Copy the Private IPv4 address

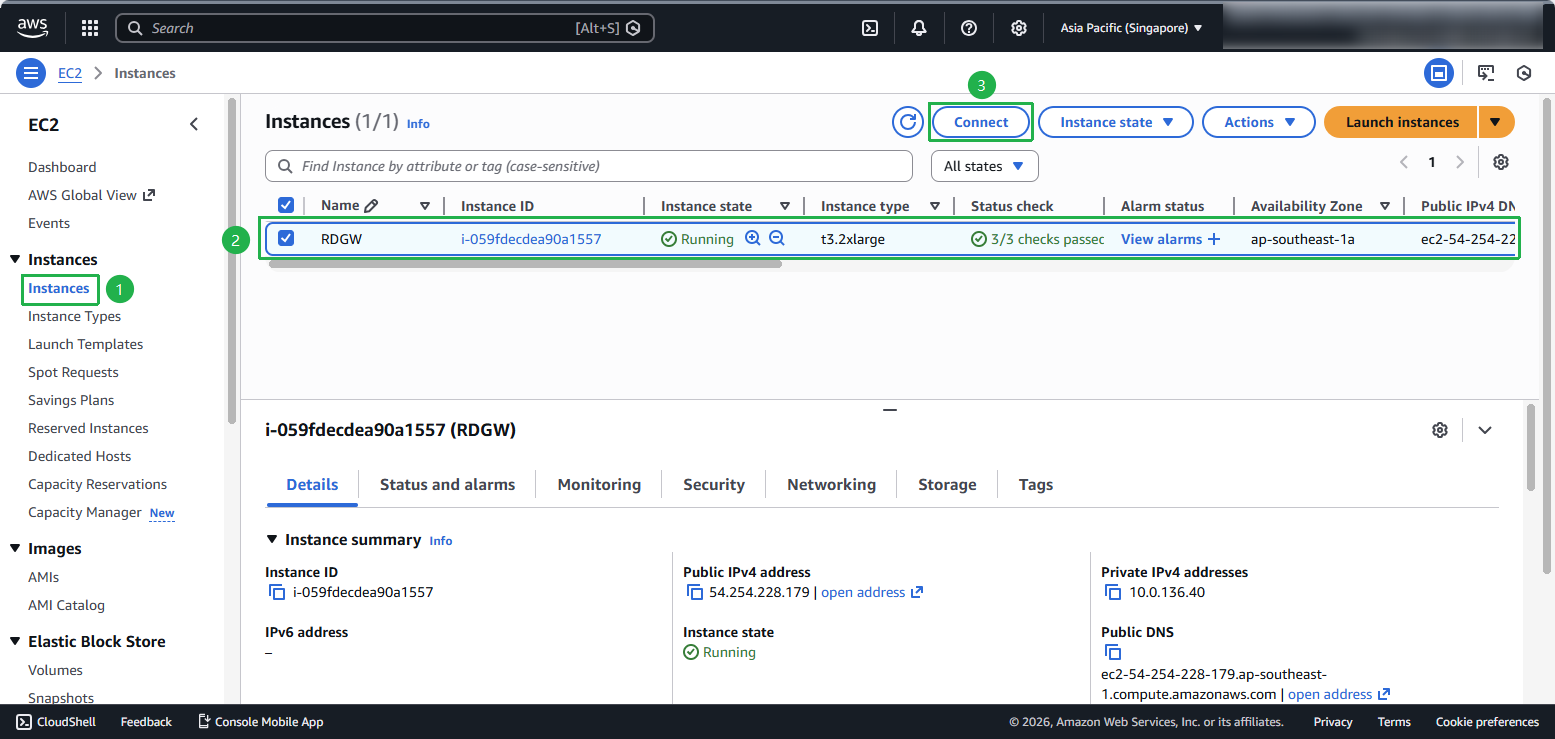click(1113, 592)
